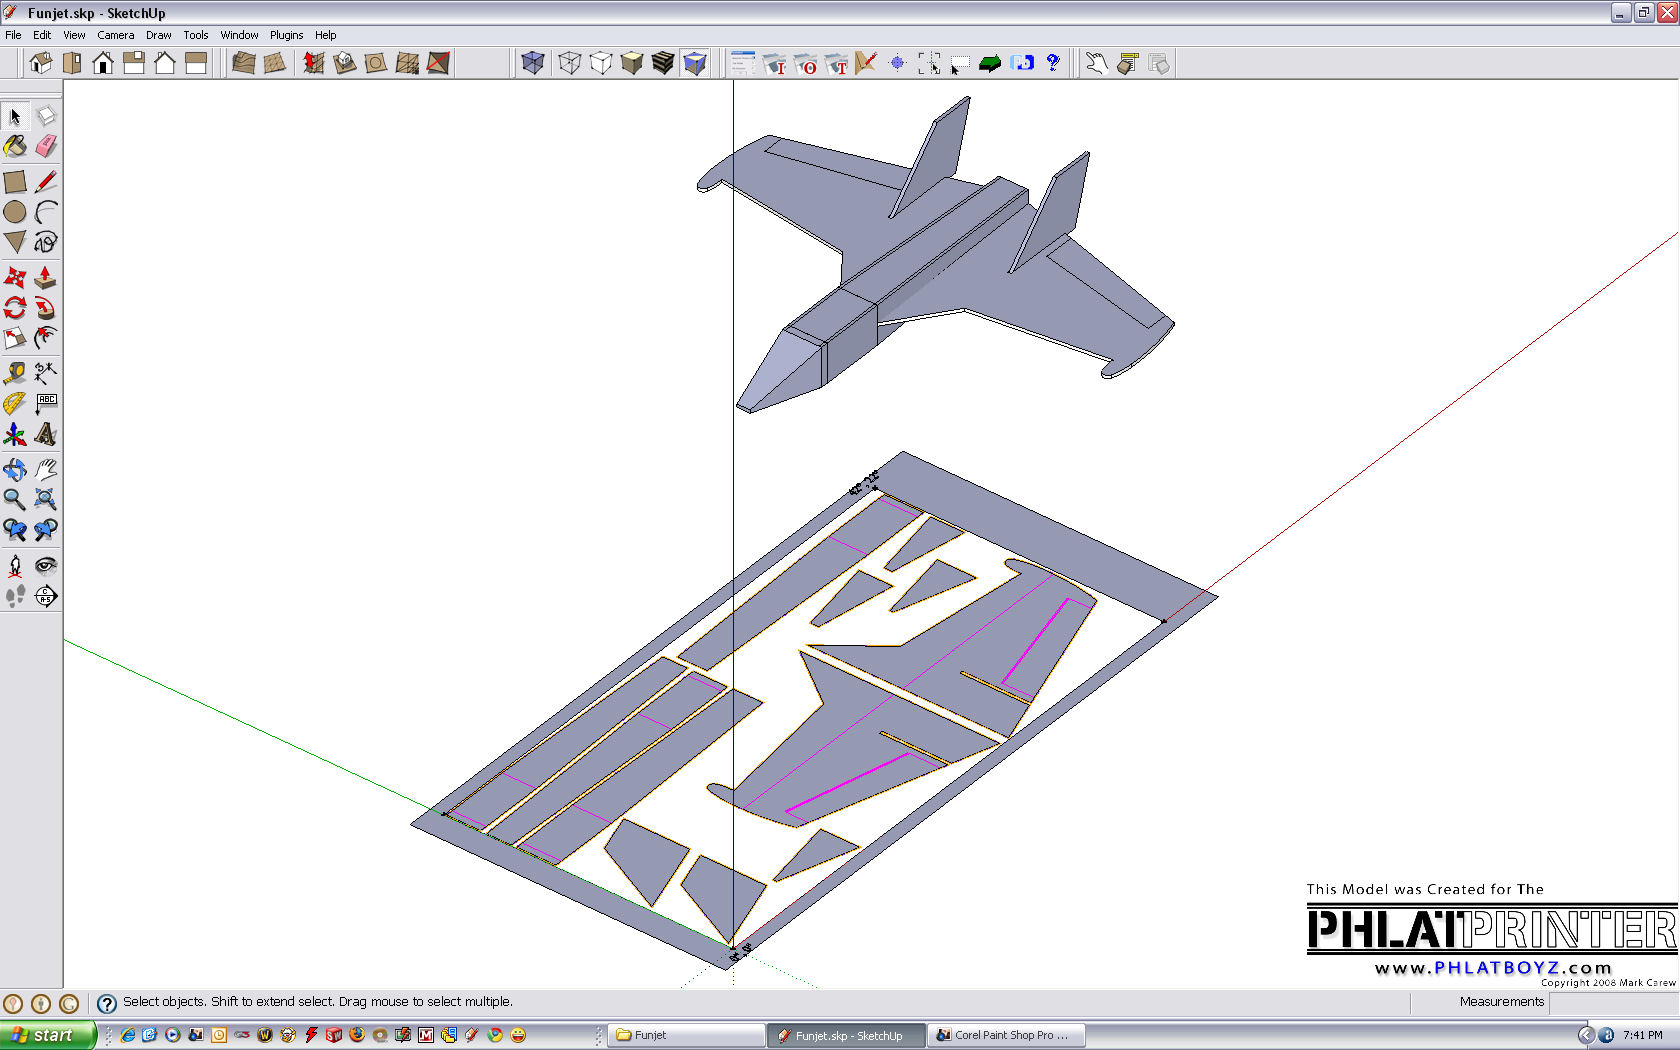
Task: Click the Windows start button
Action: [48, 1035]
